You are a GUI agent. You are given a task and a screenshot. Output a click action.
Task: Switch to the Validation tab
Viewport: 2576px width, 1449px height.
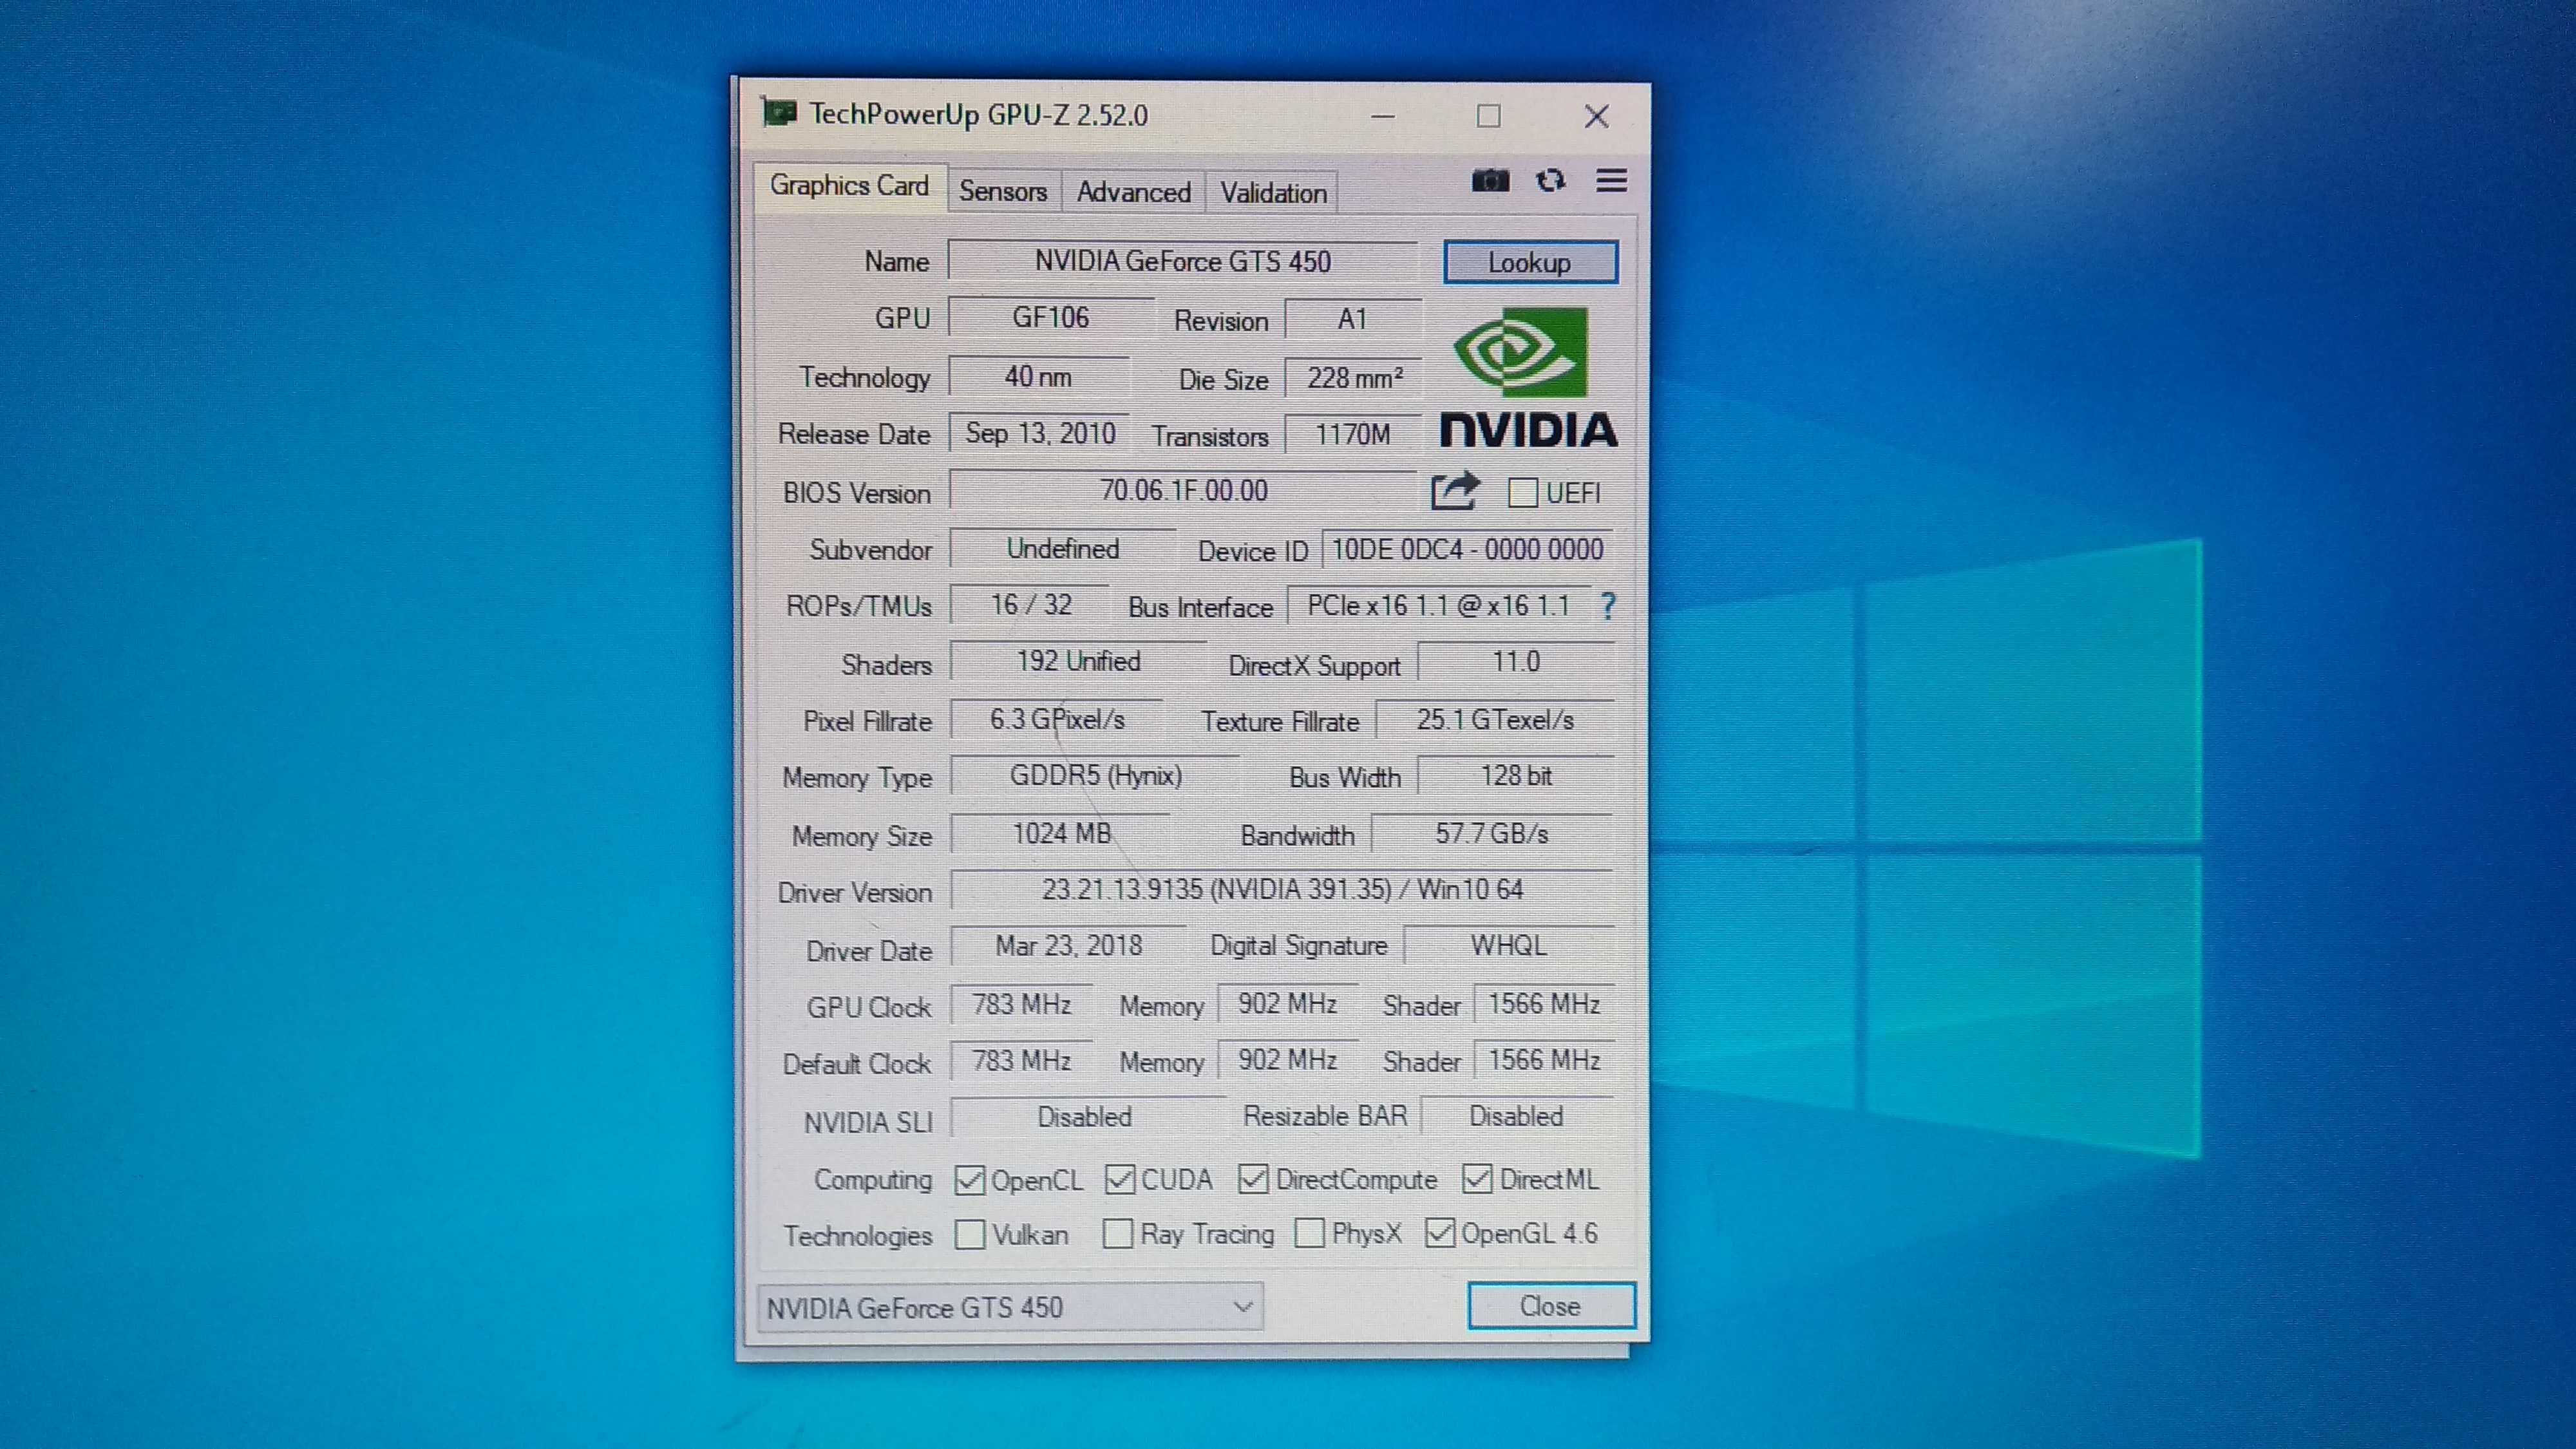point(1273,192)
